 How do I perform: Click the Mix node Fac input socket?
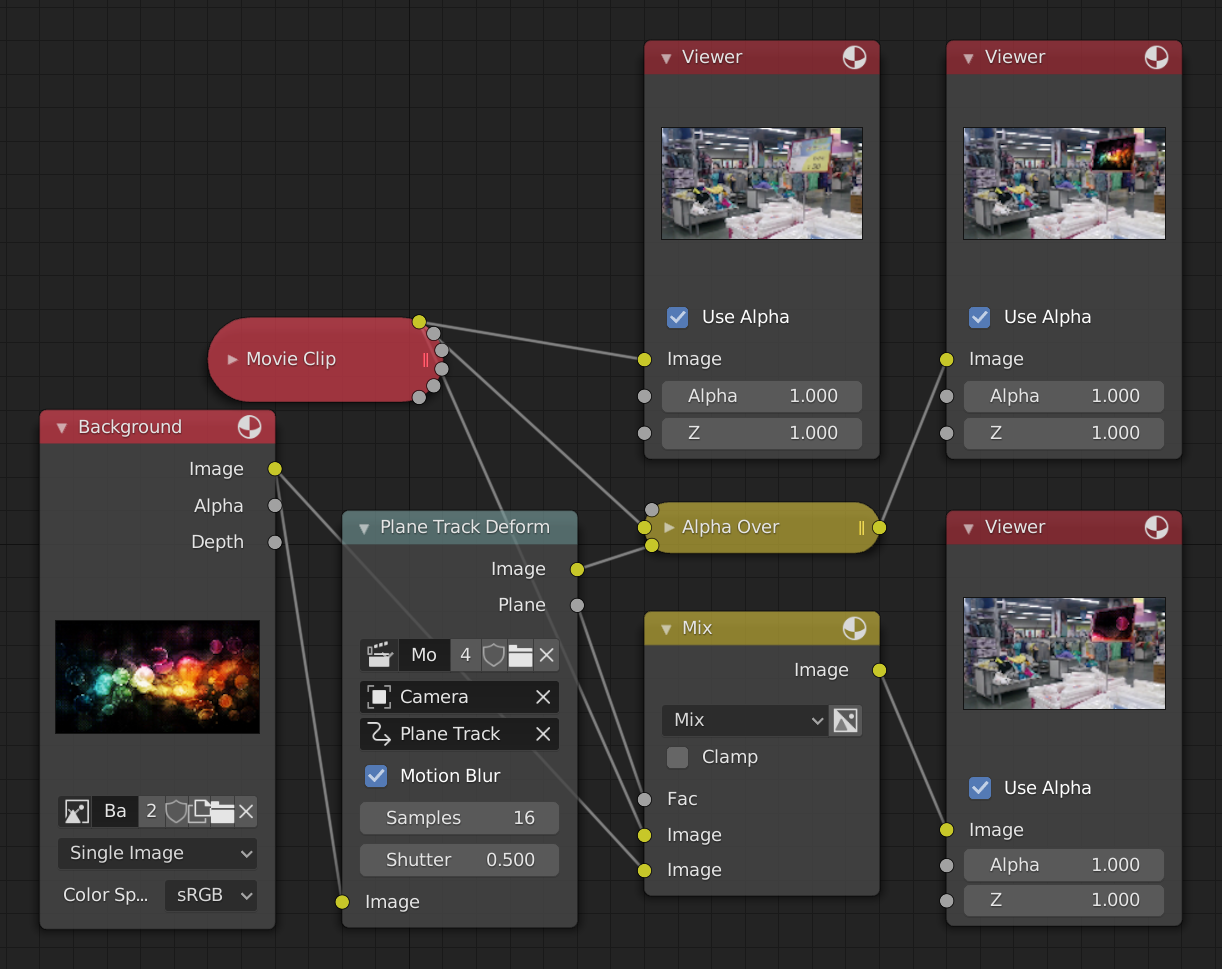pos(644,799)
